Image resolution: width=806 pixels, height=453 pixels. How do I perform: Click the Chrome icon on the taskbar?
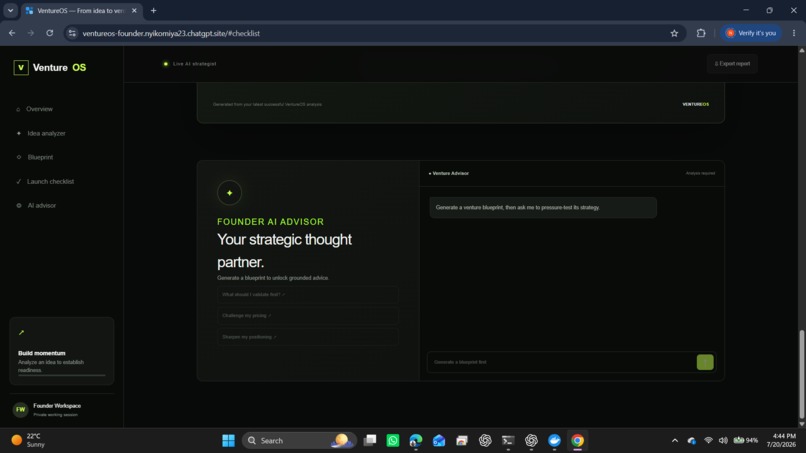[x=577, y=441]
